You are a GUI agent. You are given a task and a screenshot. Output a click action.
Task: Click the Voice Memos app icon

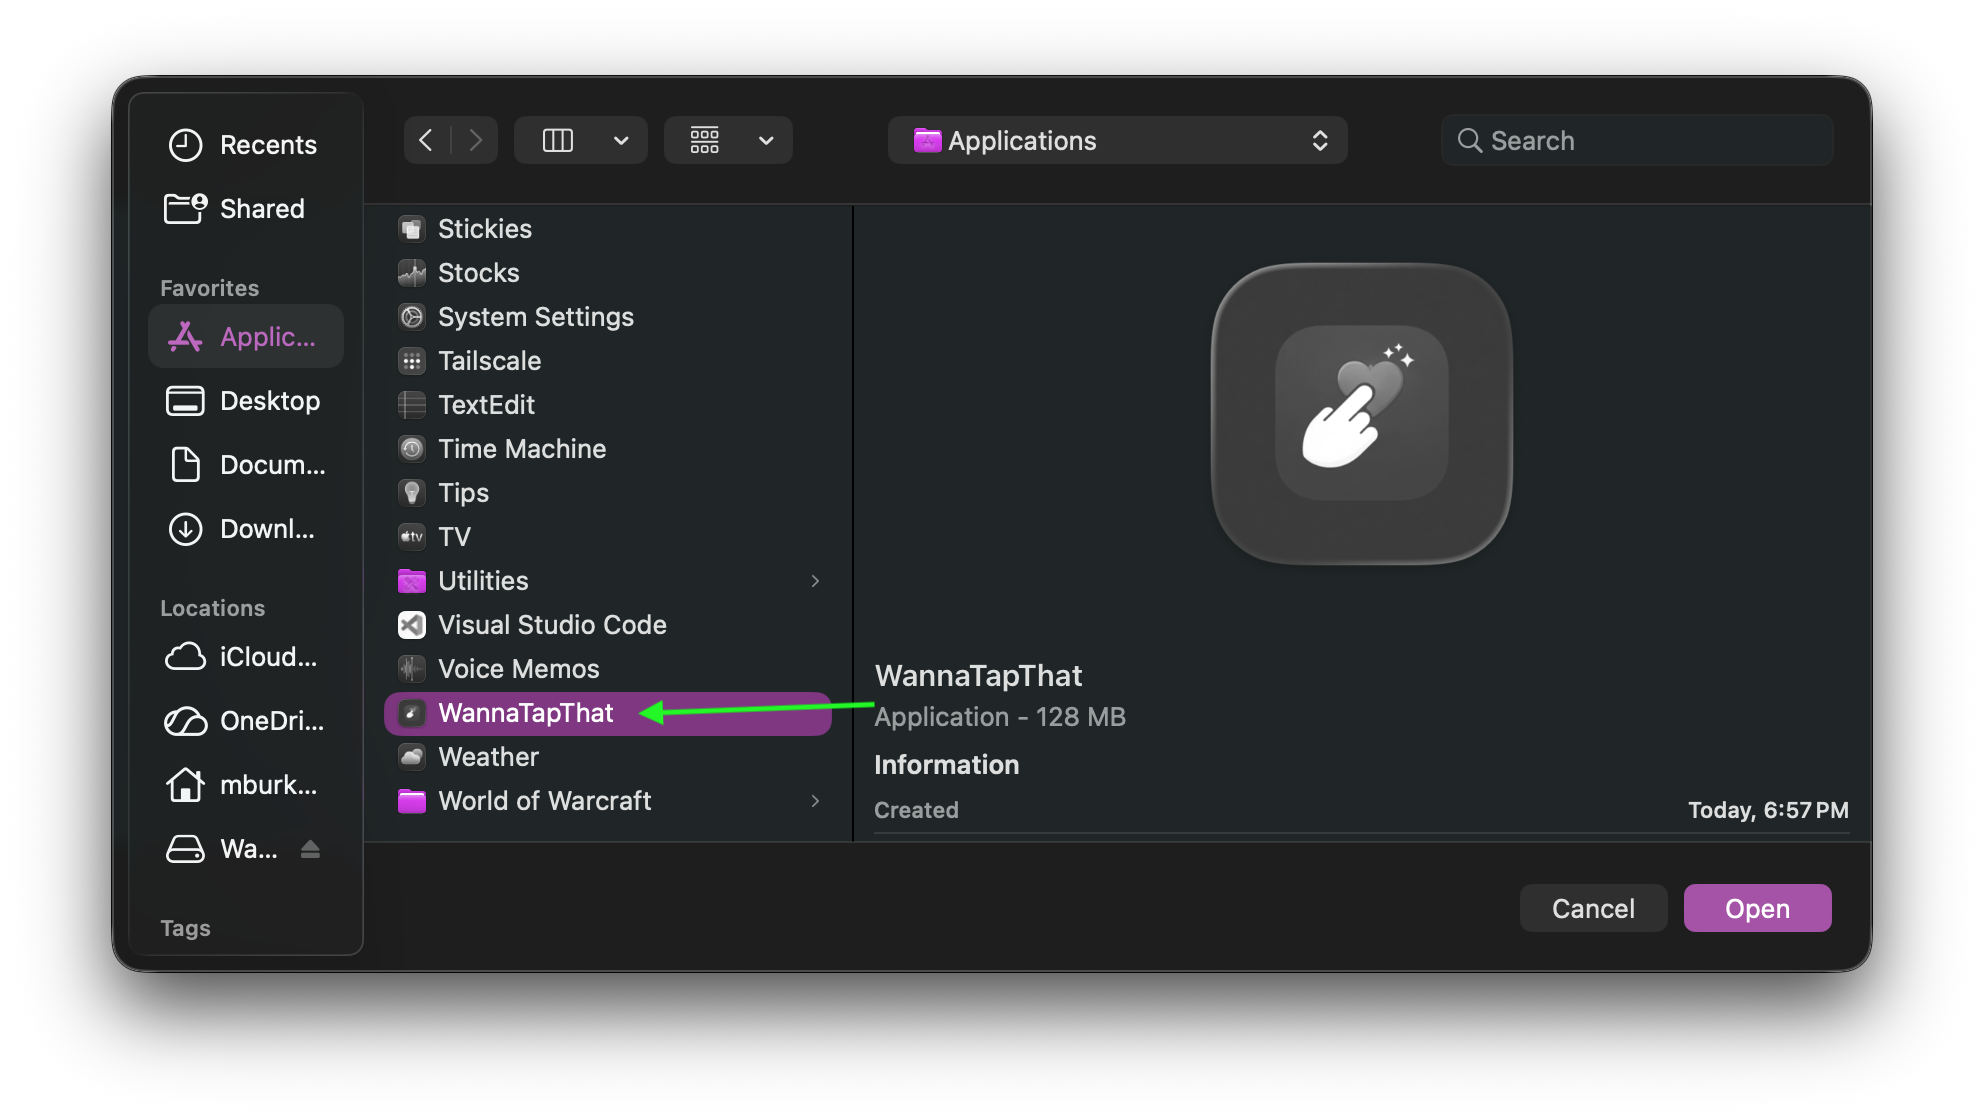(x=412, y=669)
